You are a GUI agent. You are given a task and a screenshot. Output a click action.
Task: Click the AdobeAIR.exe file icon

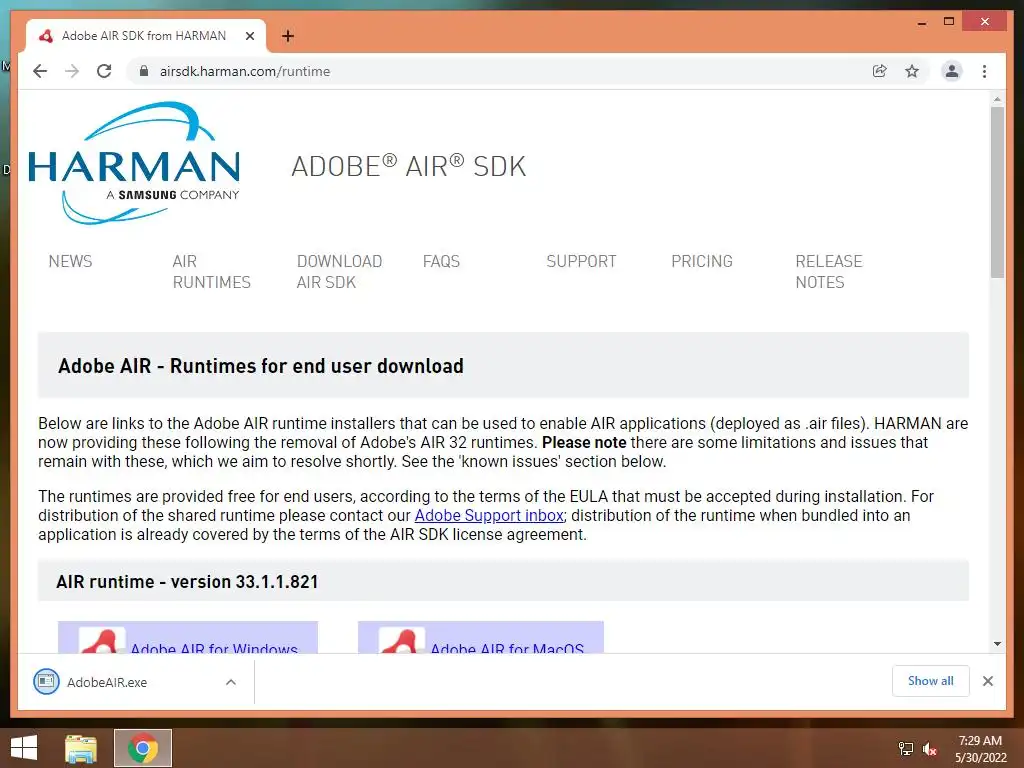point(46,682)
